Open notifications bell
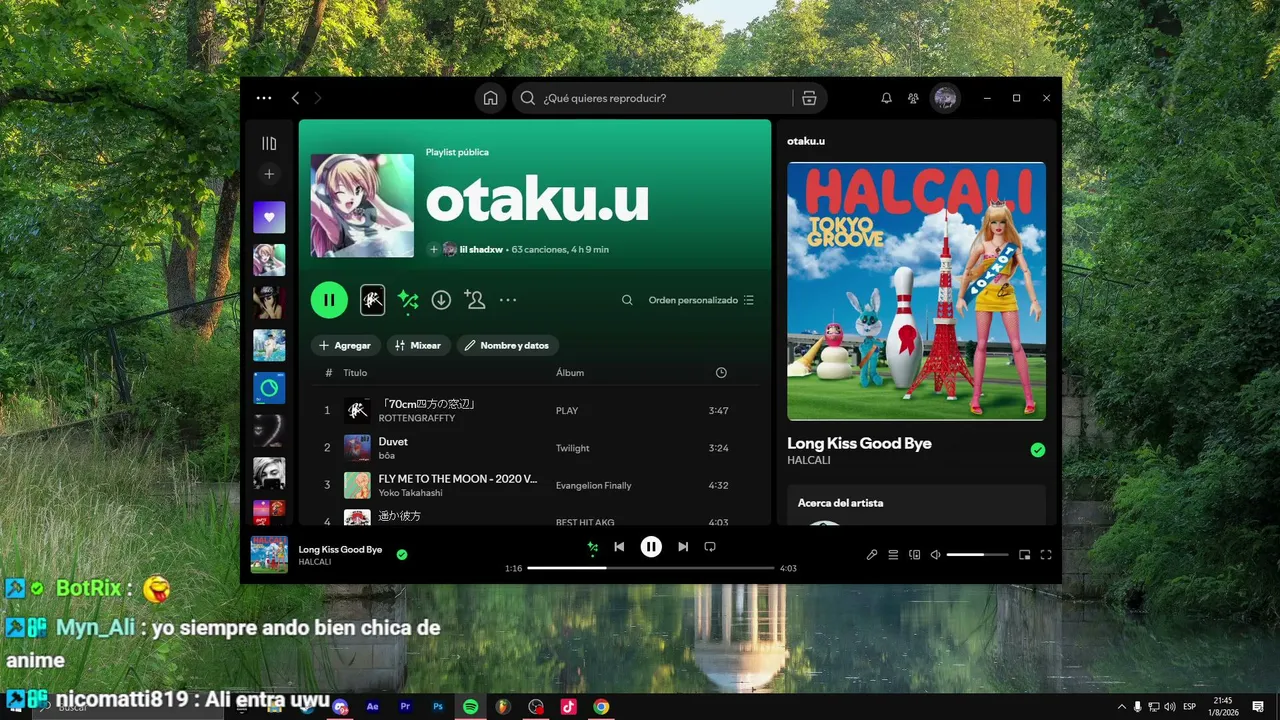The height and width of the screenshot is (720, 1280). (x=886, y=98)
